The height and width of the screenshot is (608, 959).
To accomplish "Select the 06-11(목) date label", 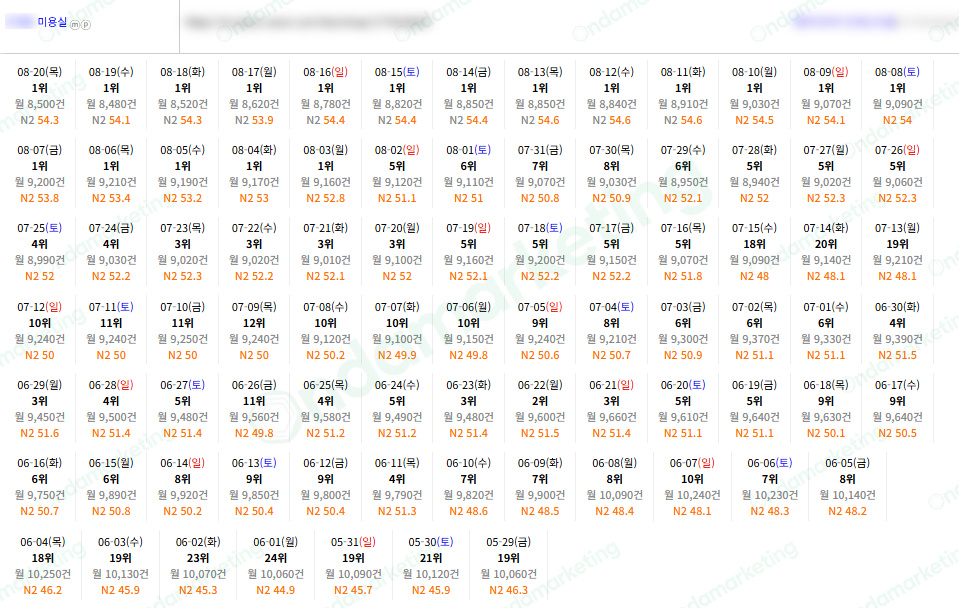I will (x=398, y=463).
